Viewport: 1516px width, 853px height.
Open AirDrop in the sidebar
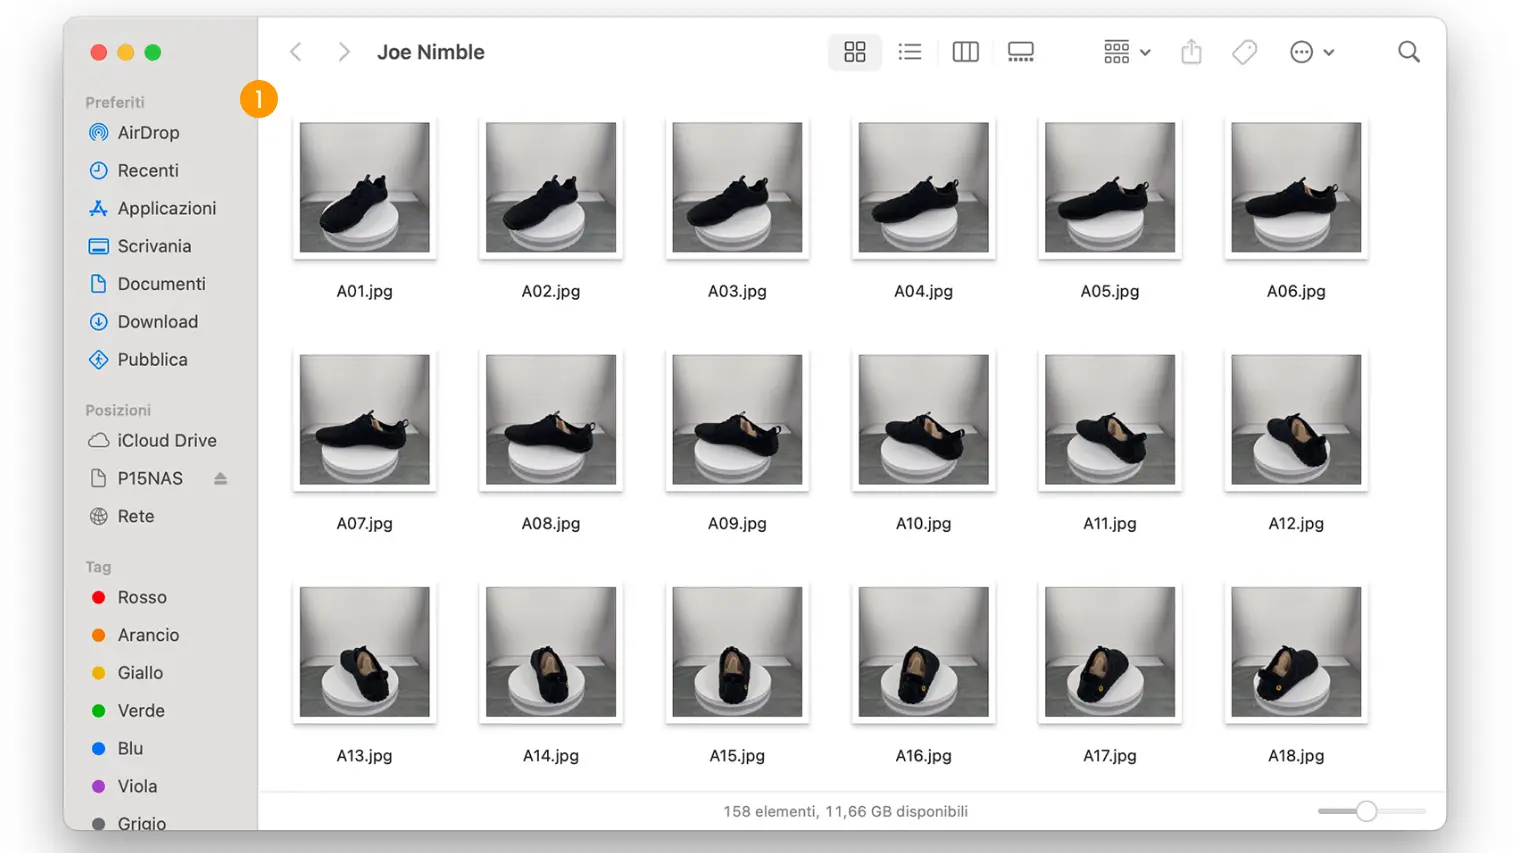148,133
